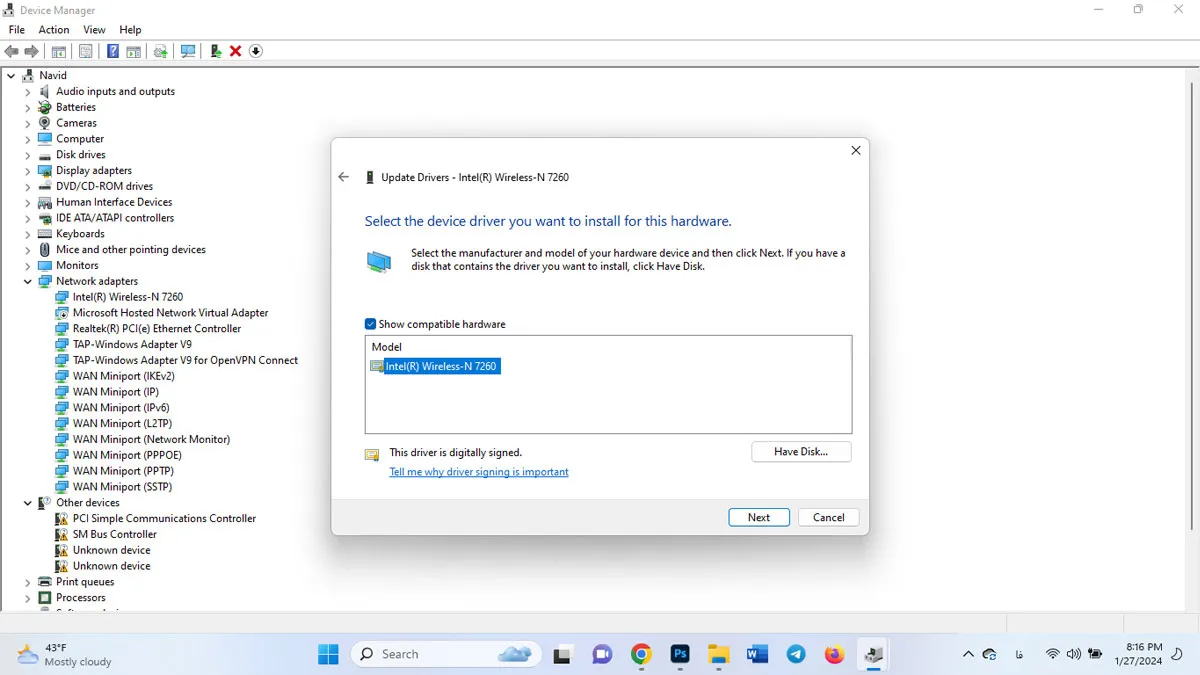
Task: Click the volume speaker tray icon
Action: click(1073, 654)
